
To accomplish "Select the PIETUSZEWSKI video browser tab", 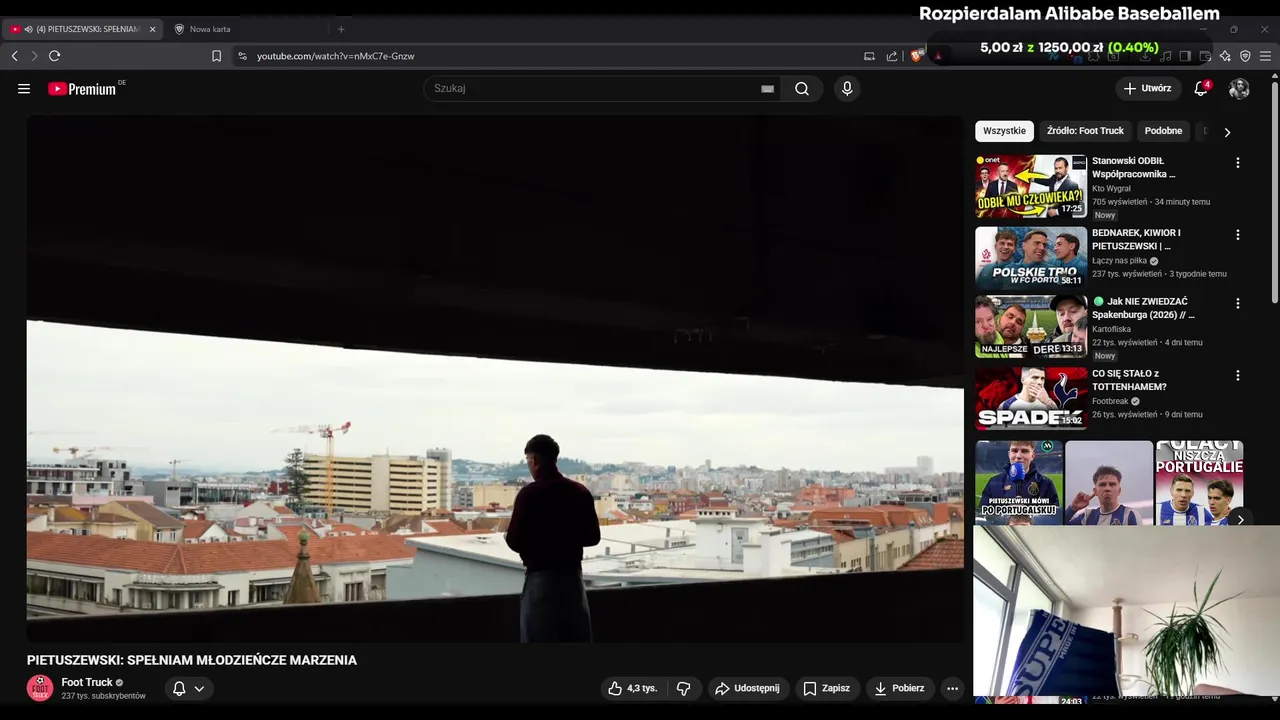I will (x=82, y=29).
